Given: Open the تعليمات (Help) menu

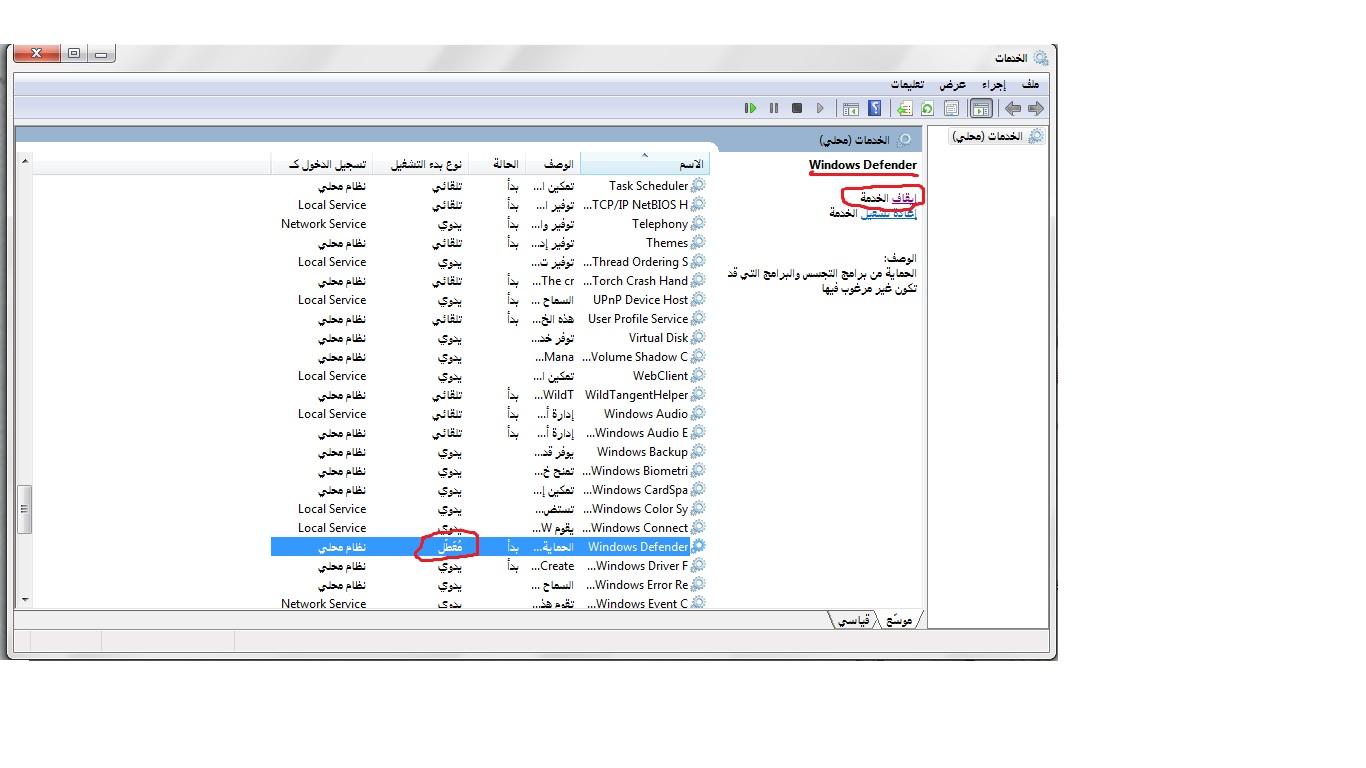Looking at the screenshot, I should coord(907,84).
